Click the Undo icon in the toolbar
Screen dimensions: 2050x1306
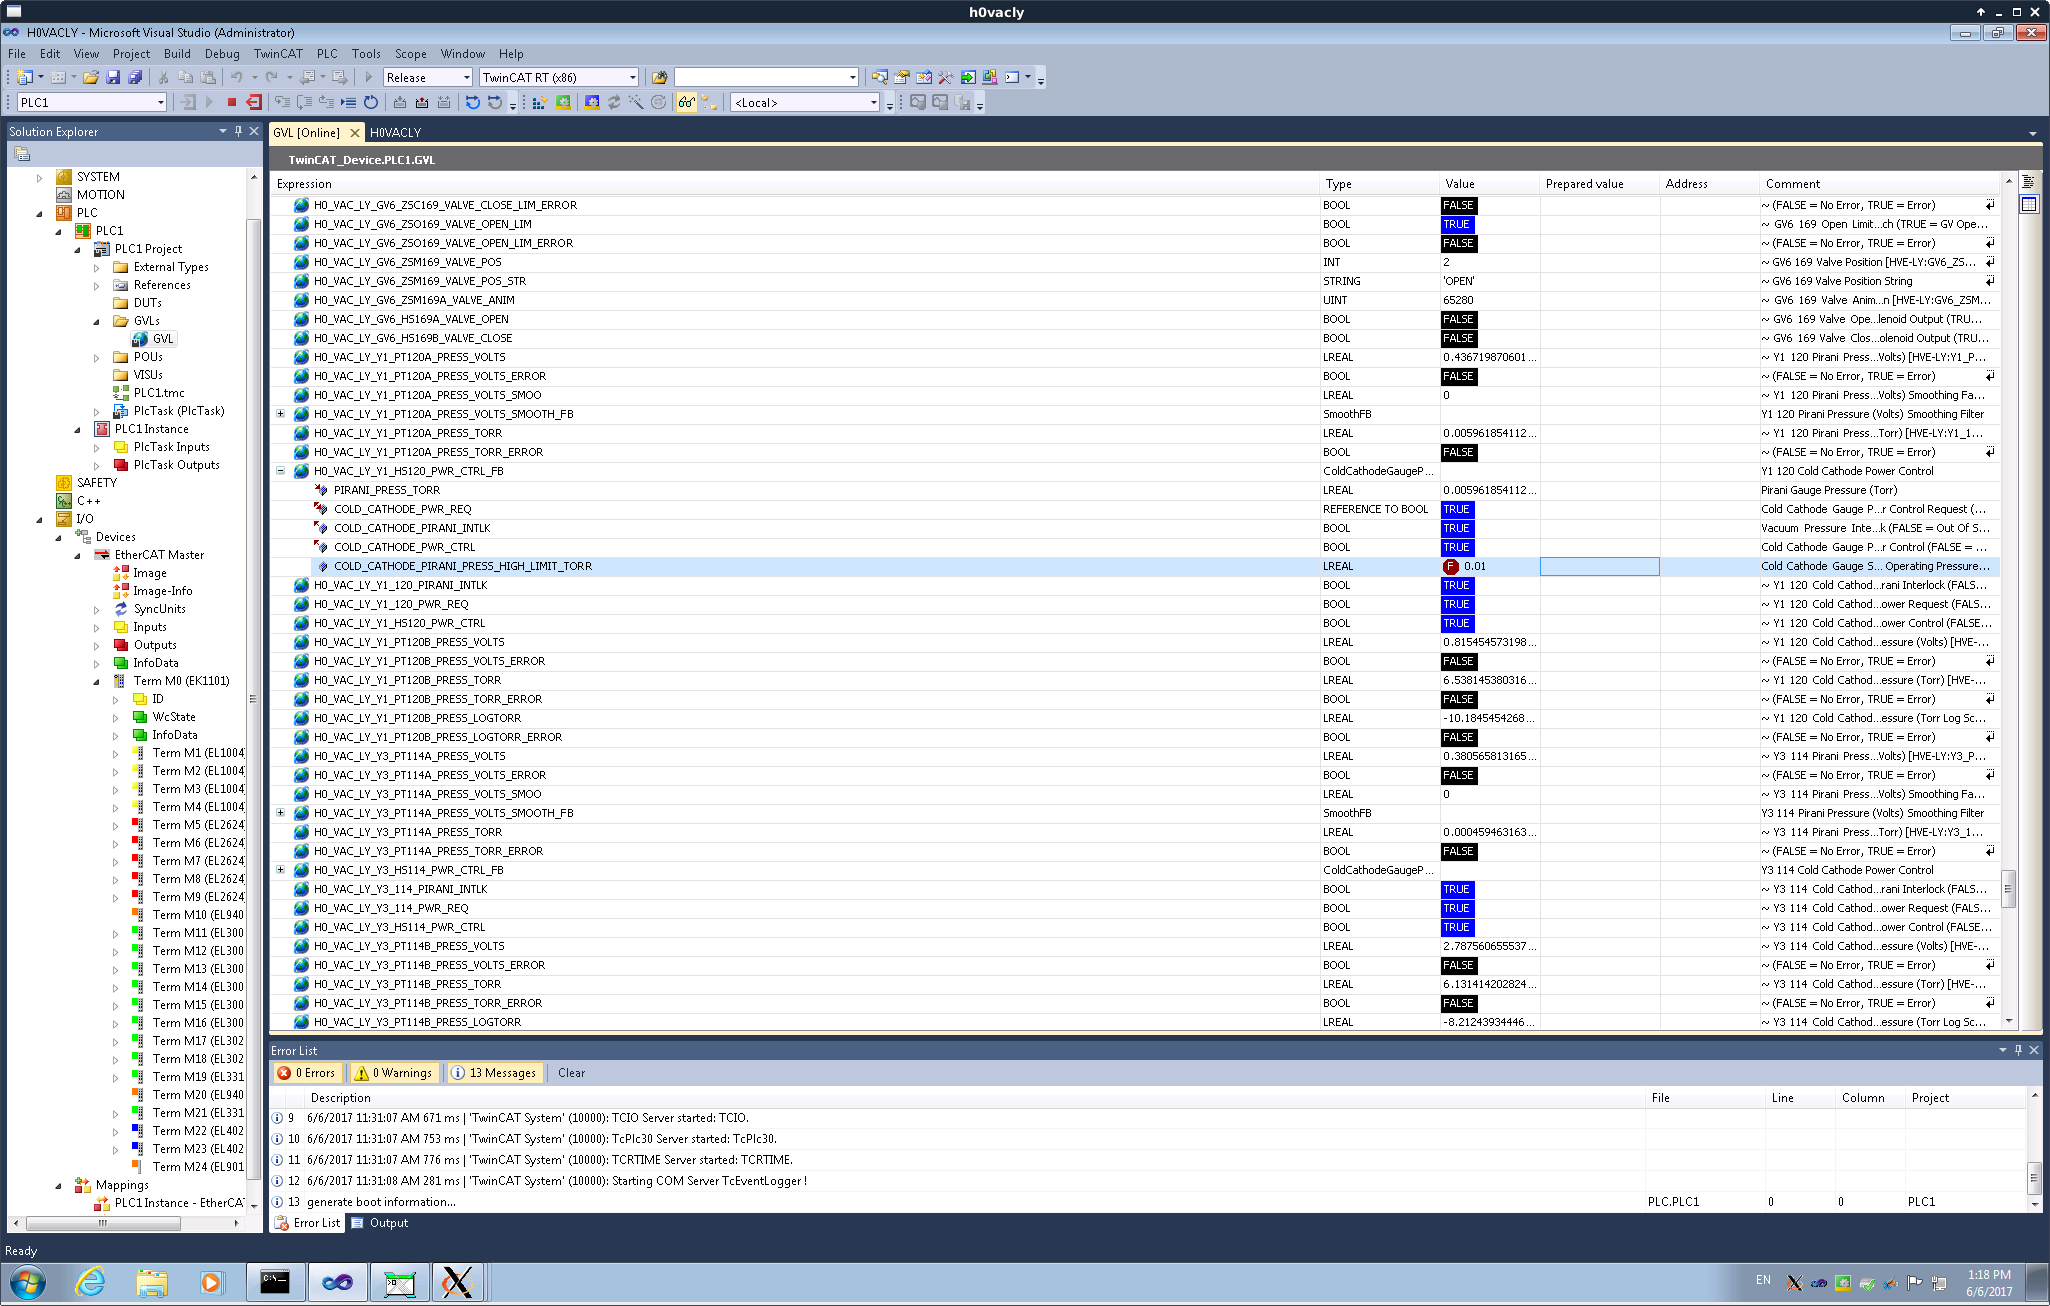tap(237, 77)
